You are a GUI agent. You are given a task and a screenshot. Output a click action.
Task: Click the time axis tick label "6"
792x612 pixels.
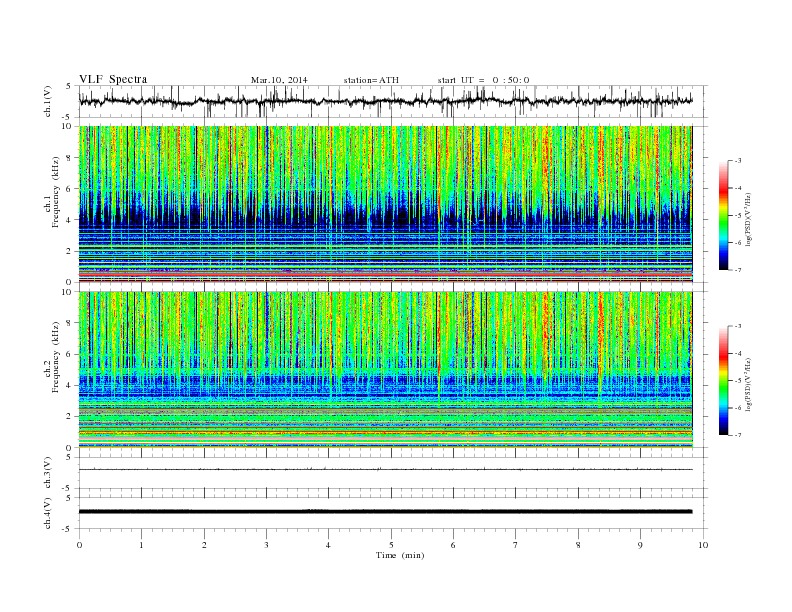click(x=453, y=545)
